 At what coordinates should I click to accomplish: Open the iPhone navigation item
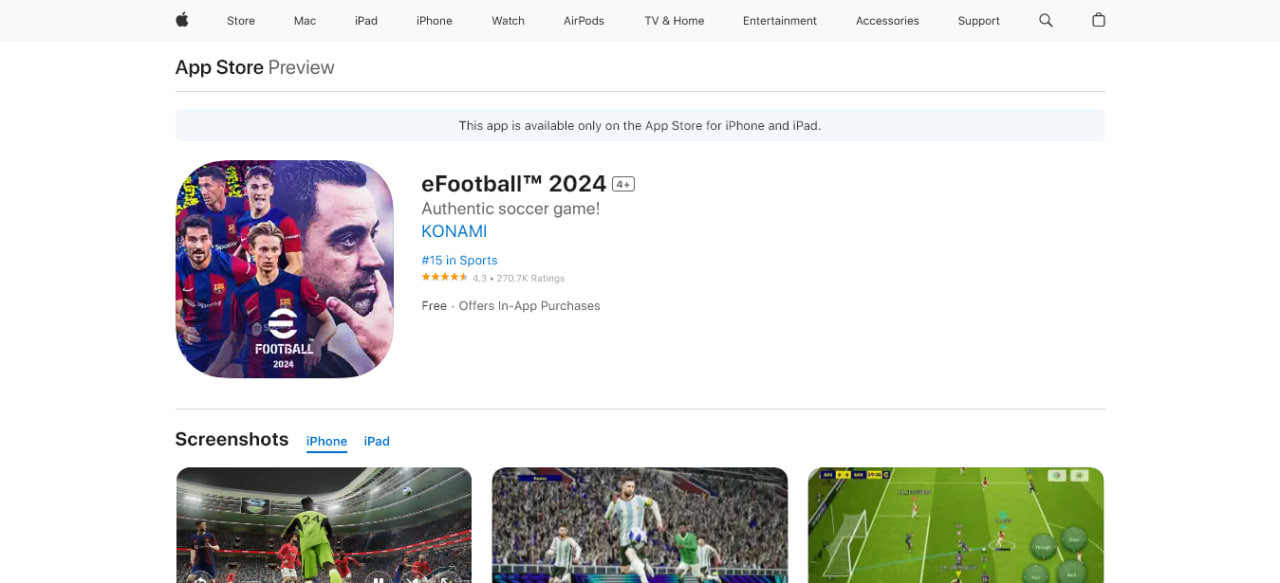coord(434,21)
